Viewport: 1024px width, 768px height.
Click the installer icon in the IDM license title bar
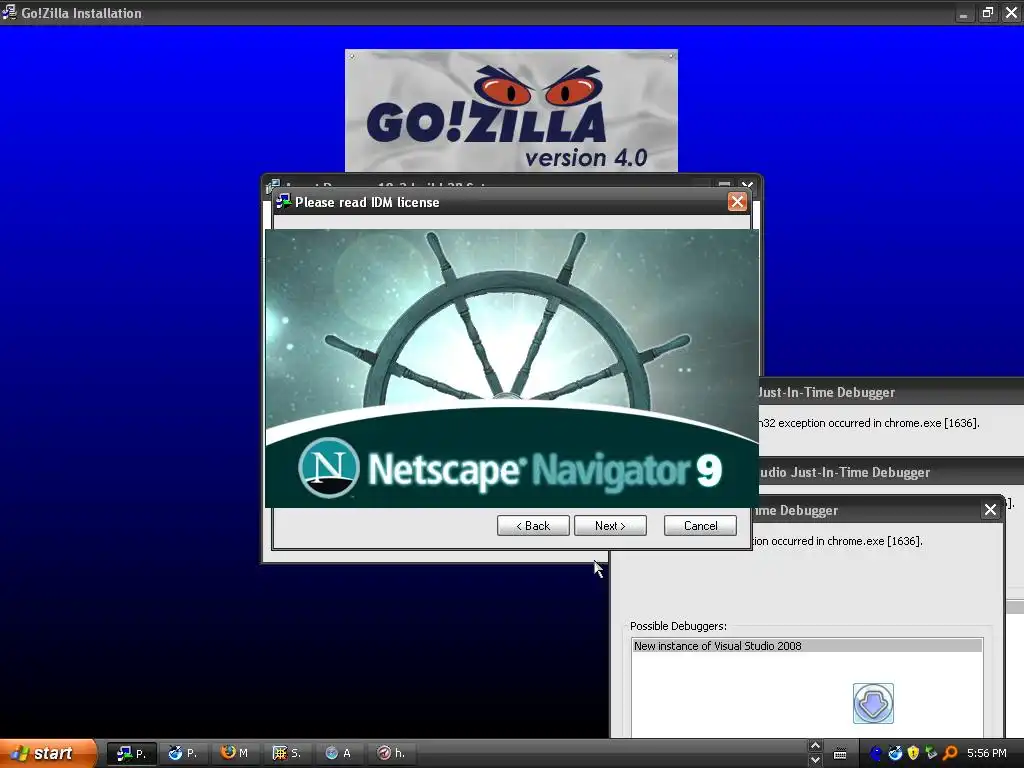coord(283,201)
